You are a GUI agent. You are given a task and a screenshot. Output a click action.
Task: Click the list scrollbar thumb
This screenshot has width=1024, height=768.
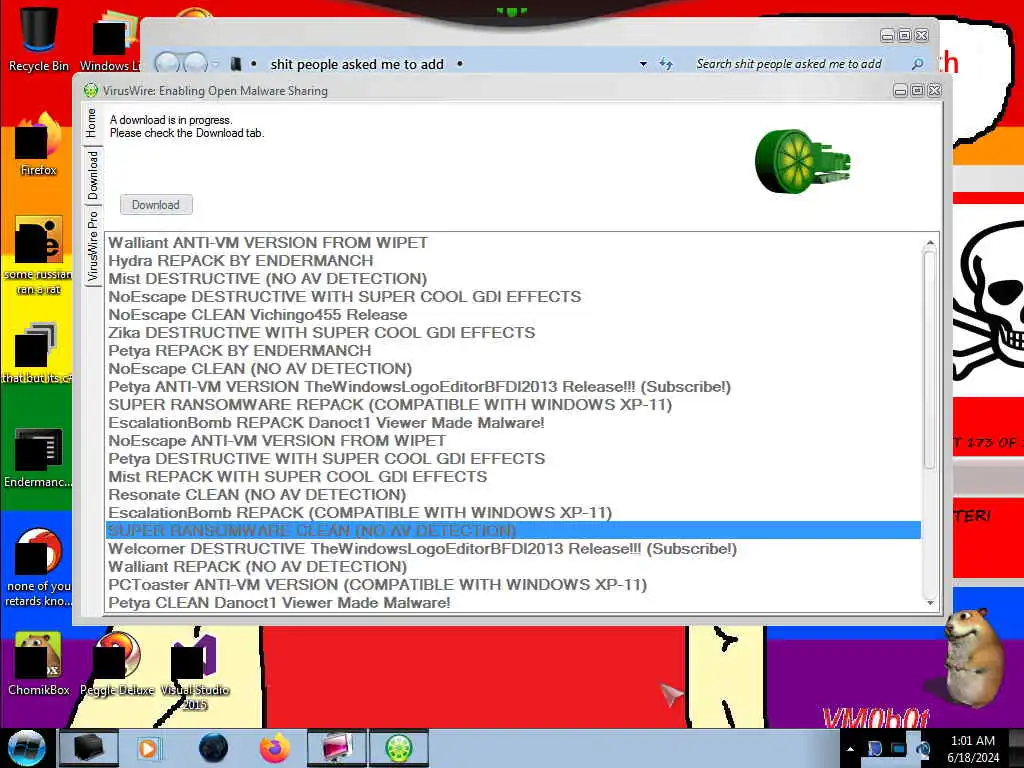pyautogui.click(x=930, y=359)
